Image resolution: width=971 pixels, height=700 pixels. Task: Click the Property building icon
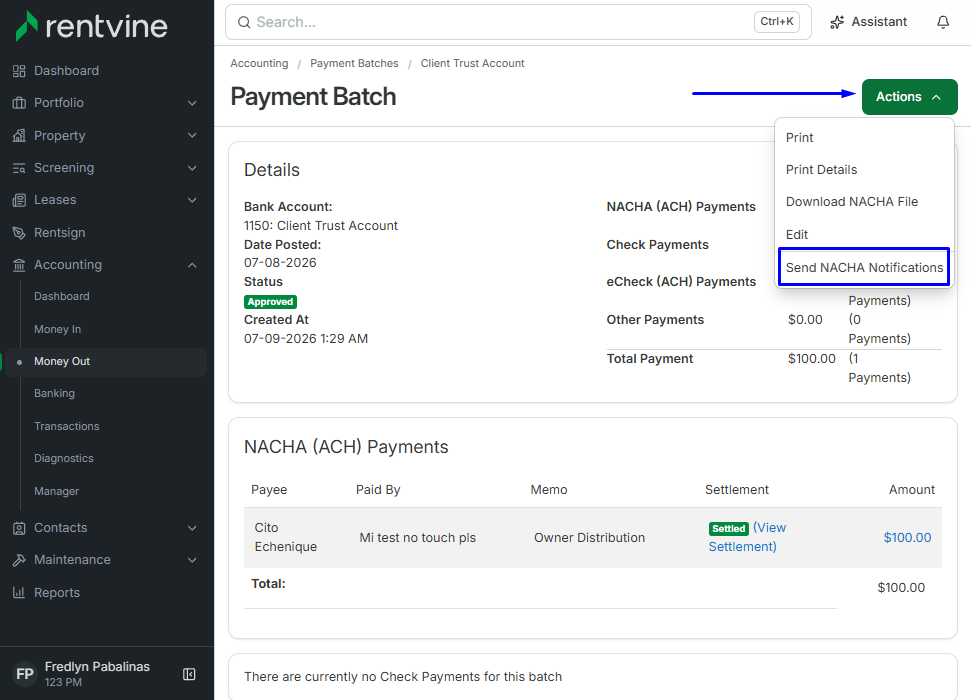coord(19,136)
